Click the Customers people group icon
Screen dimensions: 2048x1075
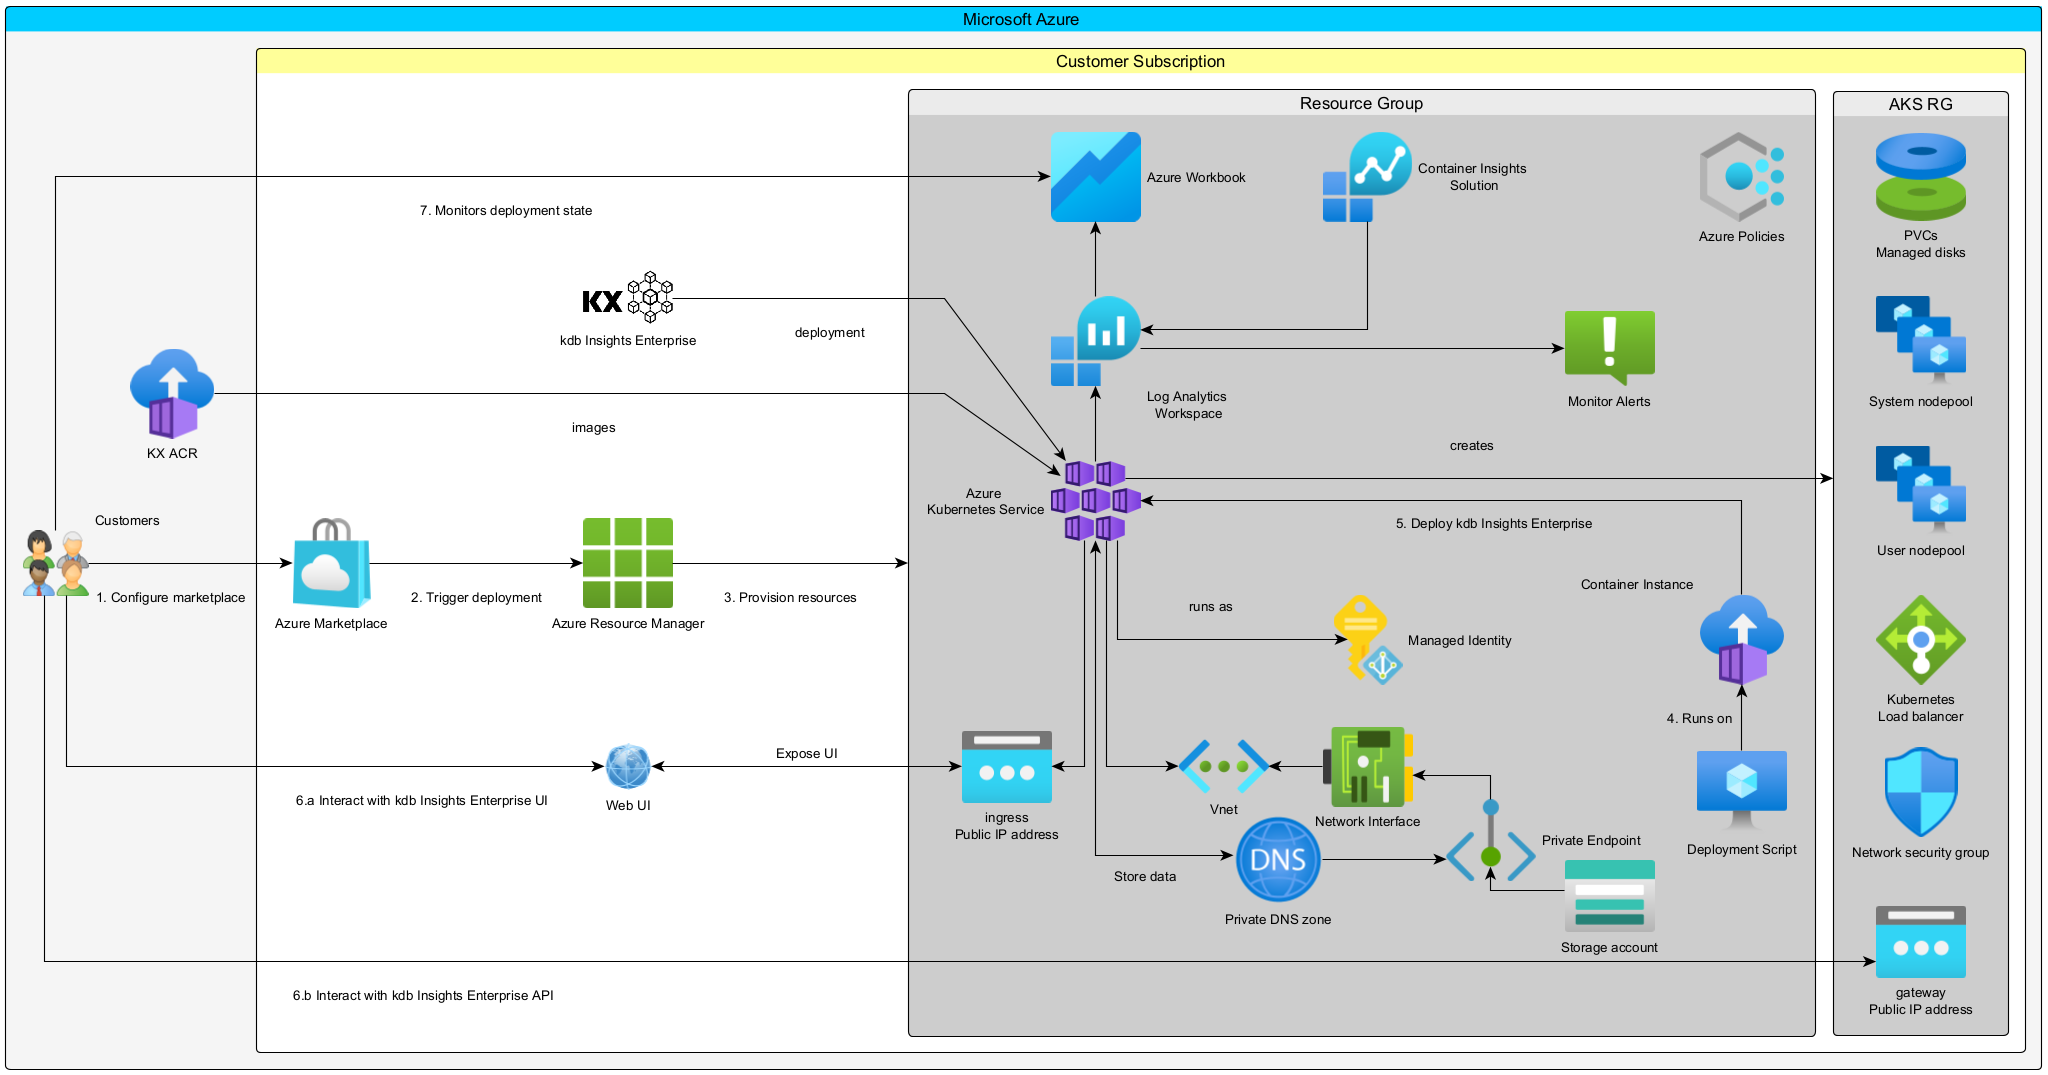point(55,564)
